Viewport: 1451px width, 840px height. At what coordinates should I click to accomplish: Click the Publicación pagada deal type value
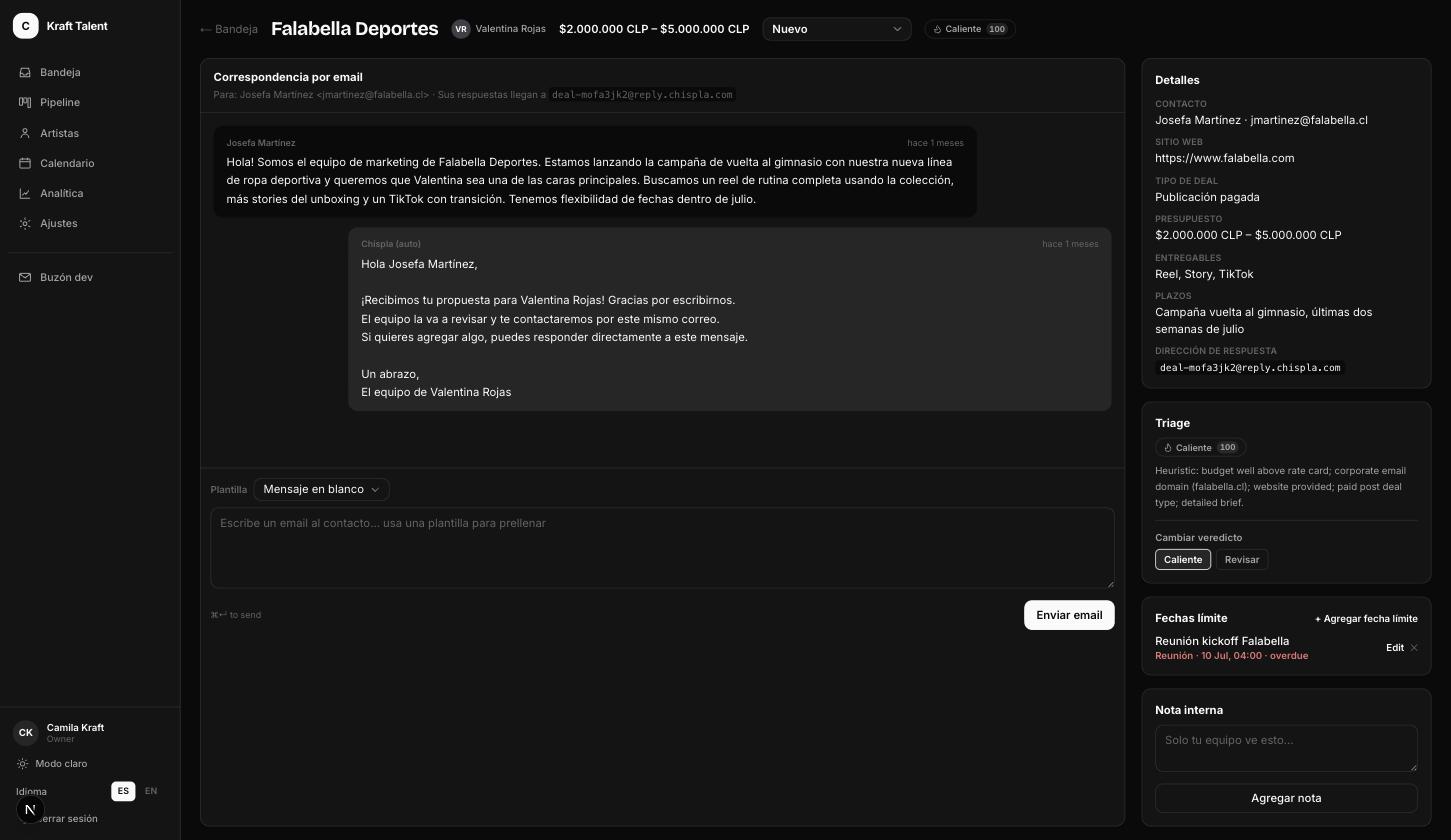(x=1207, y=197)
